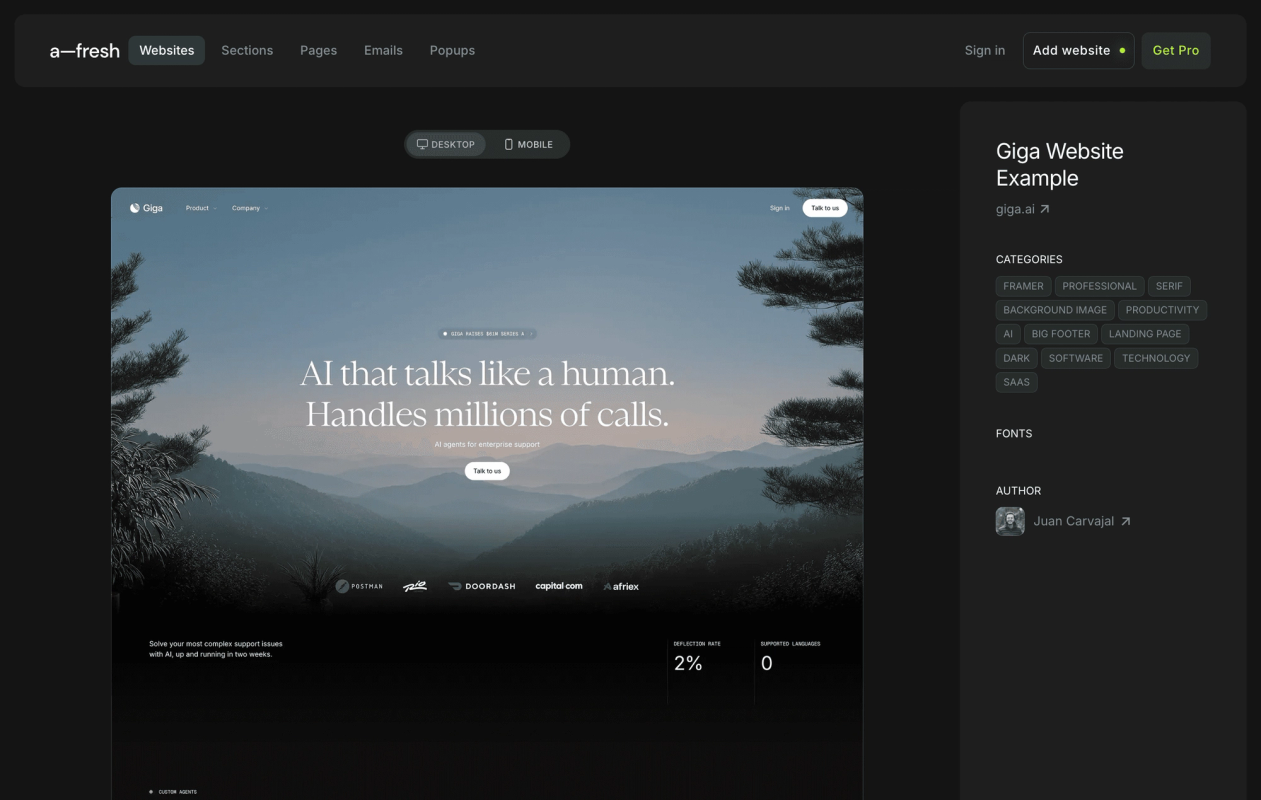Switch preview to Desktop view
The height and width of the screenshot is (800, 1261).
coord(446,144)
